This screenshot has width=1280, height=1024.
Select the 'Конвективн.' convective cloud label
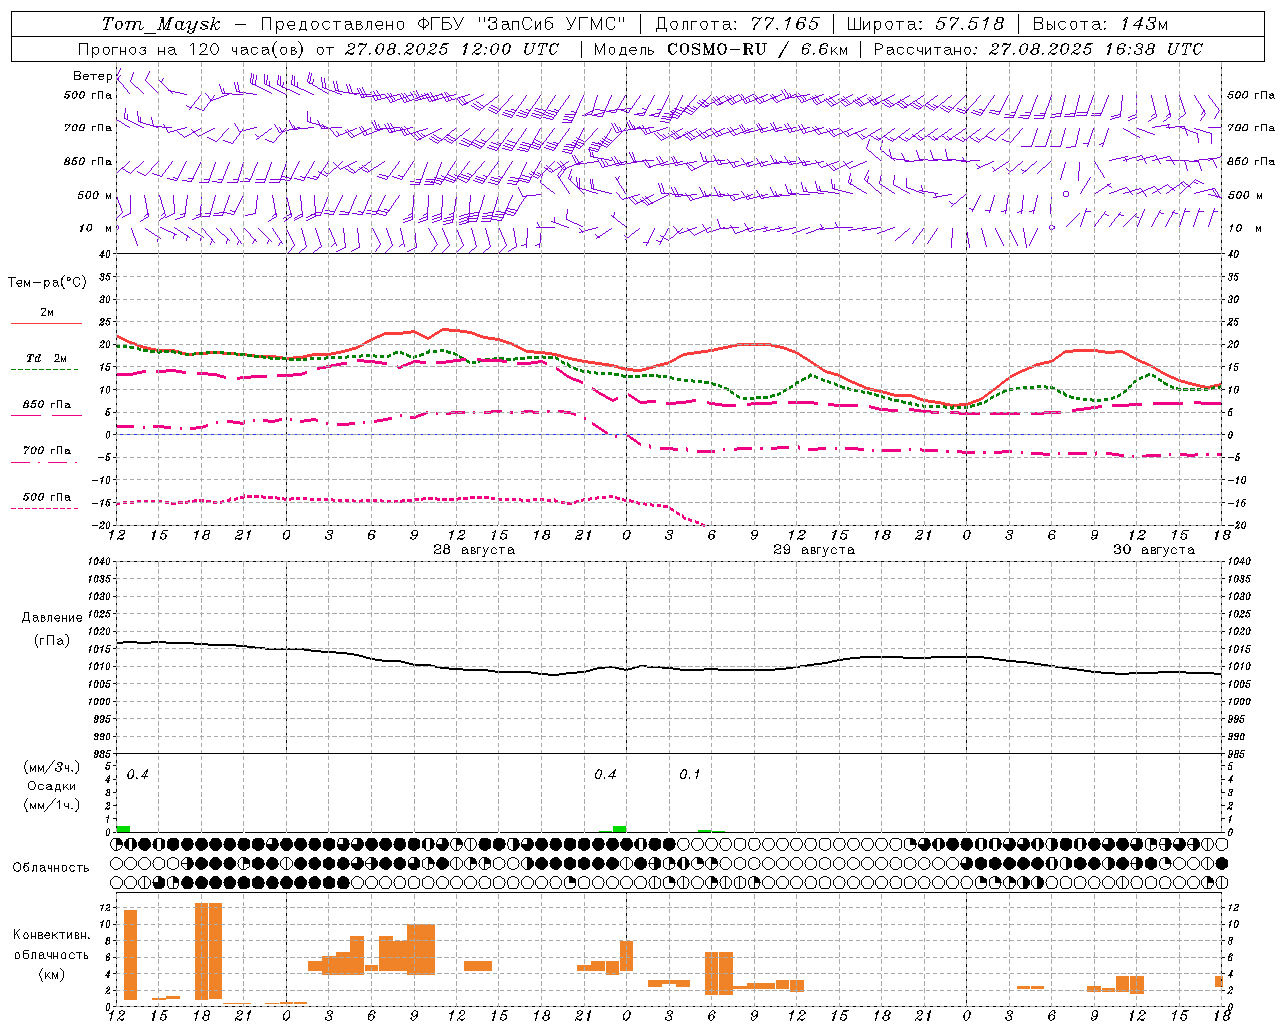point(51,935)
